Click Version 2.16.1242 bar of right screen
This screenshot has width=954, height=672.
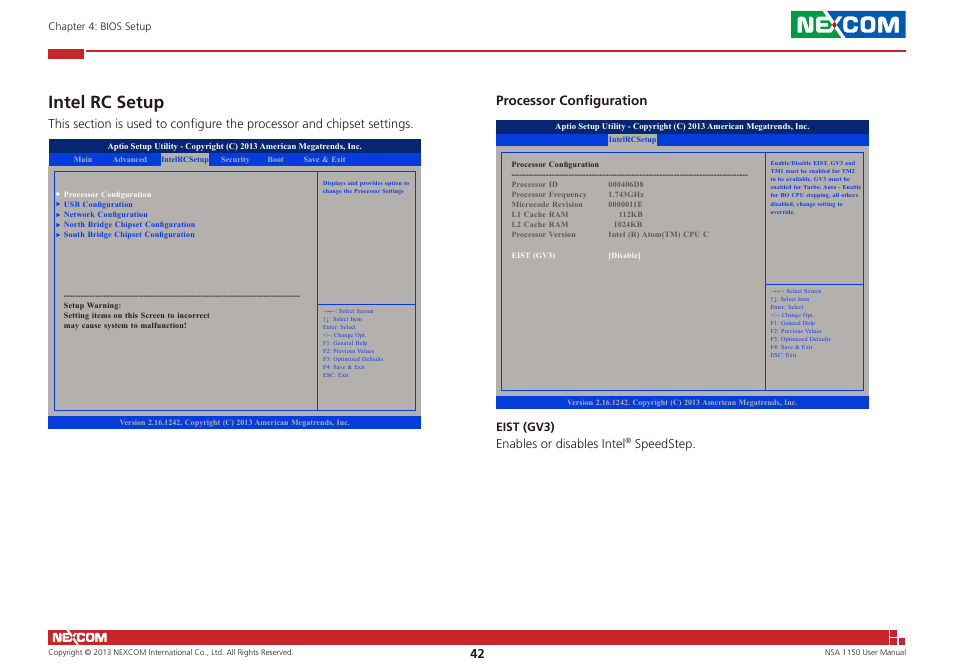[682, 403]
